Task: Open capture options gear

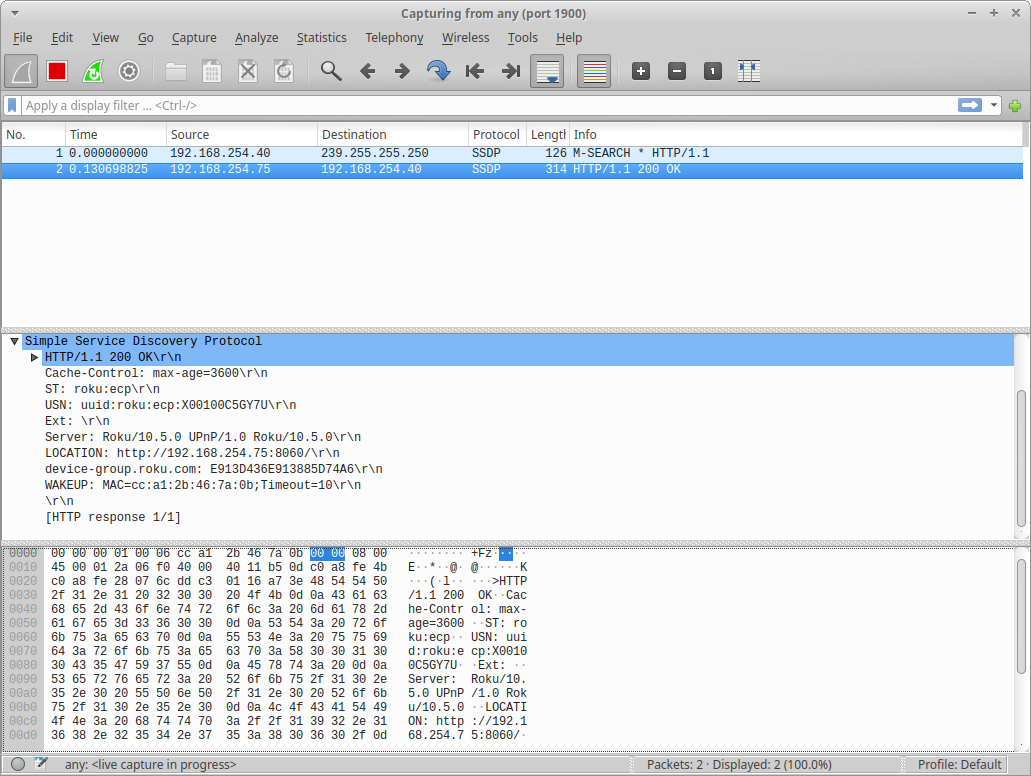Action: click(129, 71)
